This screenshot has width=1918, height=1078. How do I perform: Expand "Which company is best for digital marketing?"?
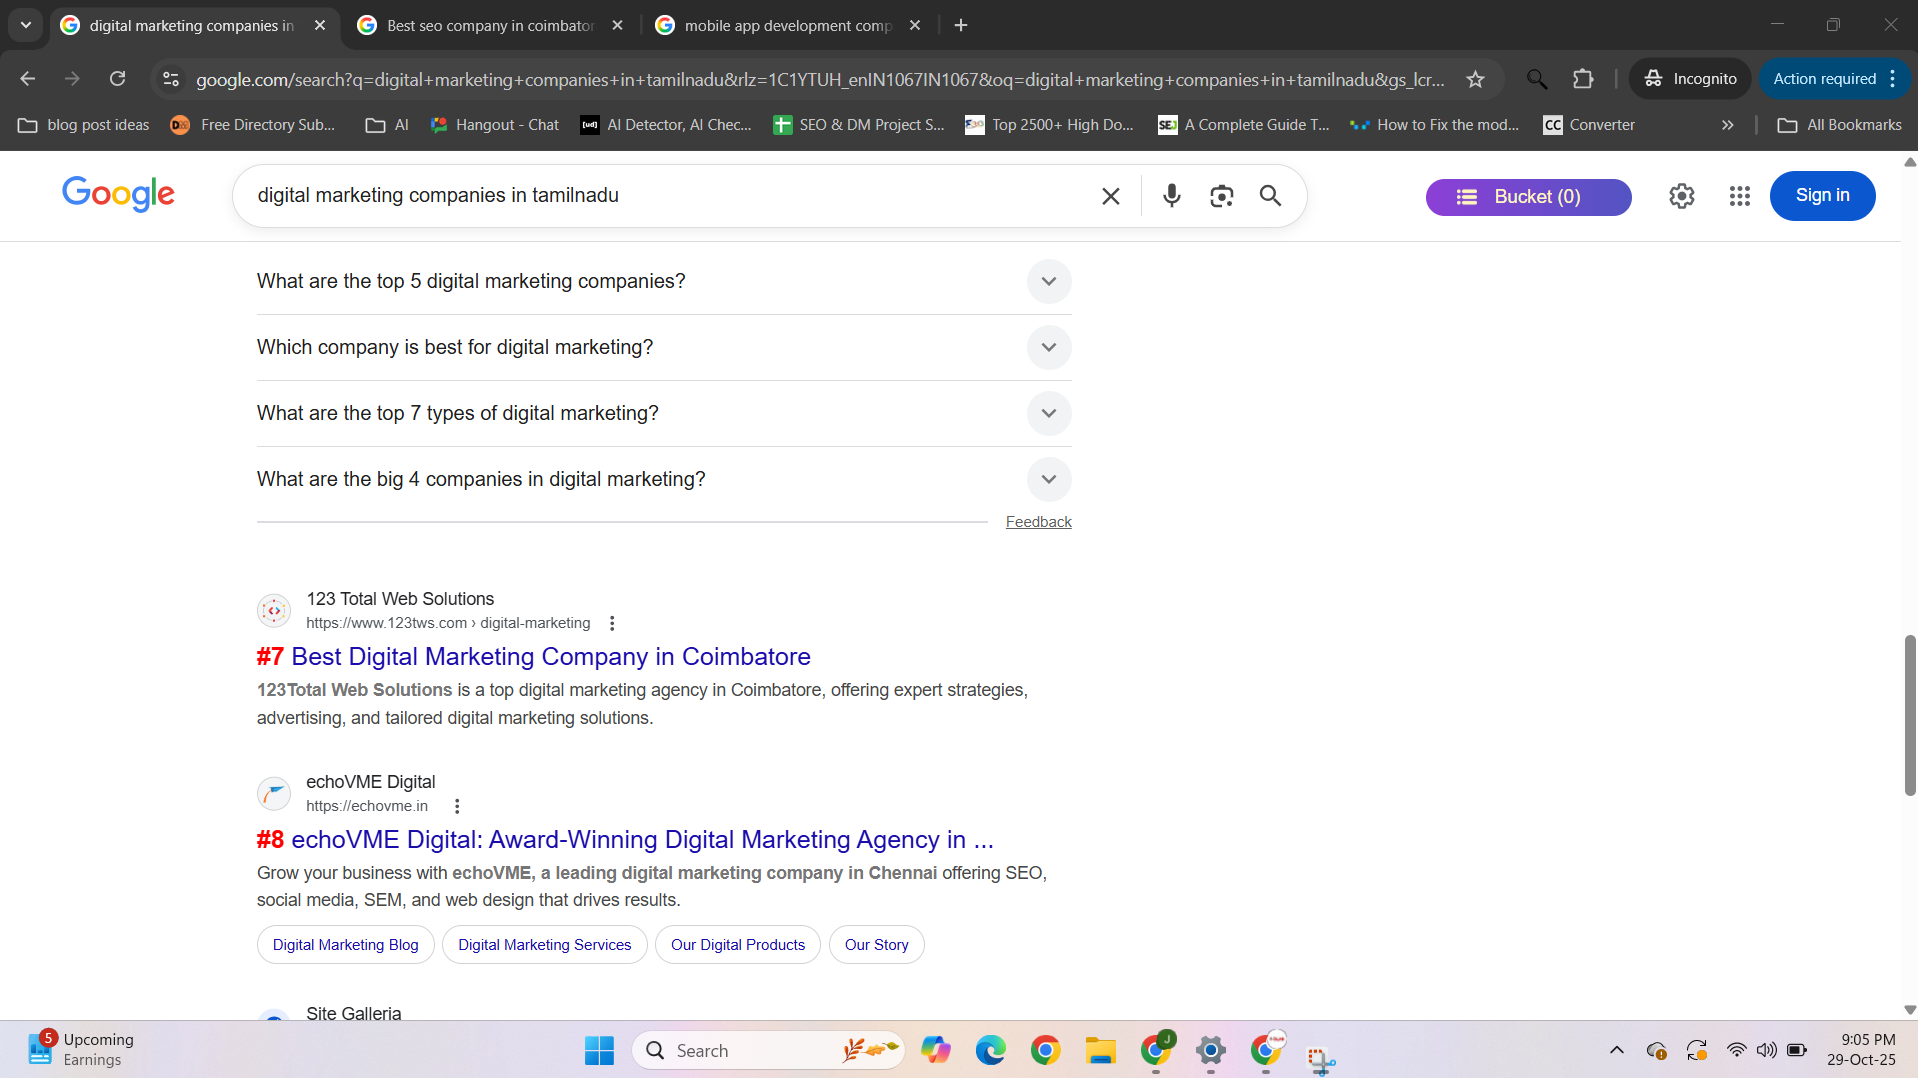pyautogui.click(x=1048, y=347)
